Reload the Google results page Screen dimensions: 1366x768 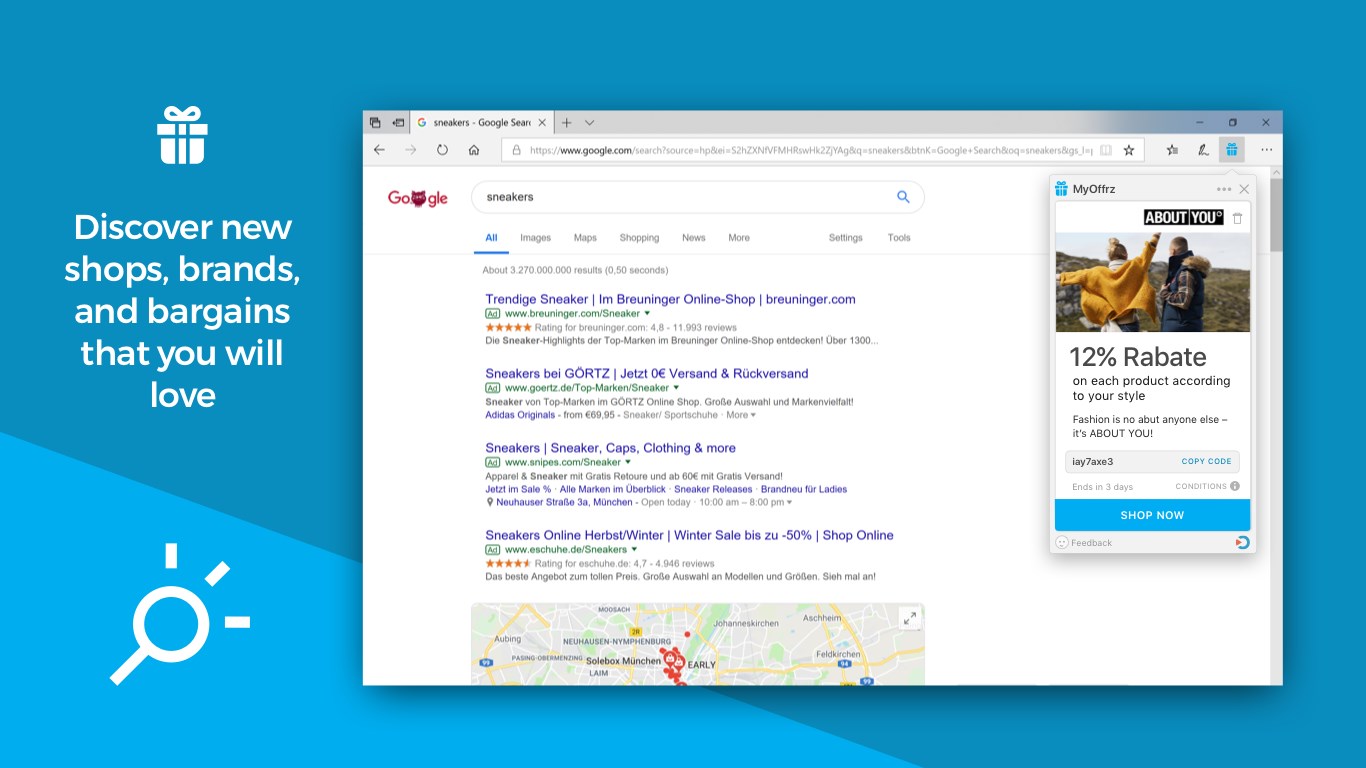tap(442, 150)
